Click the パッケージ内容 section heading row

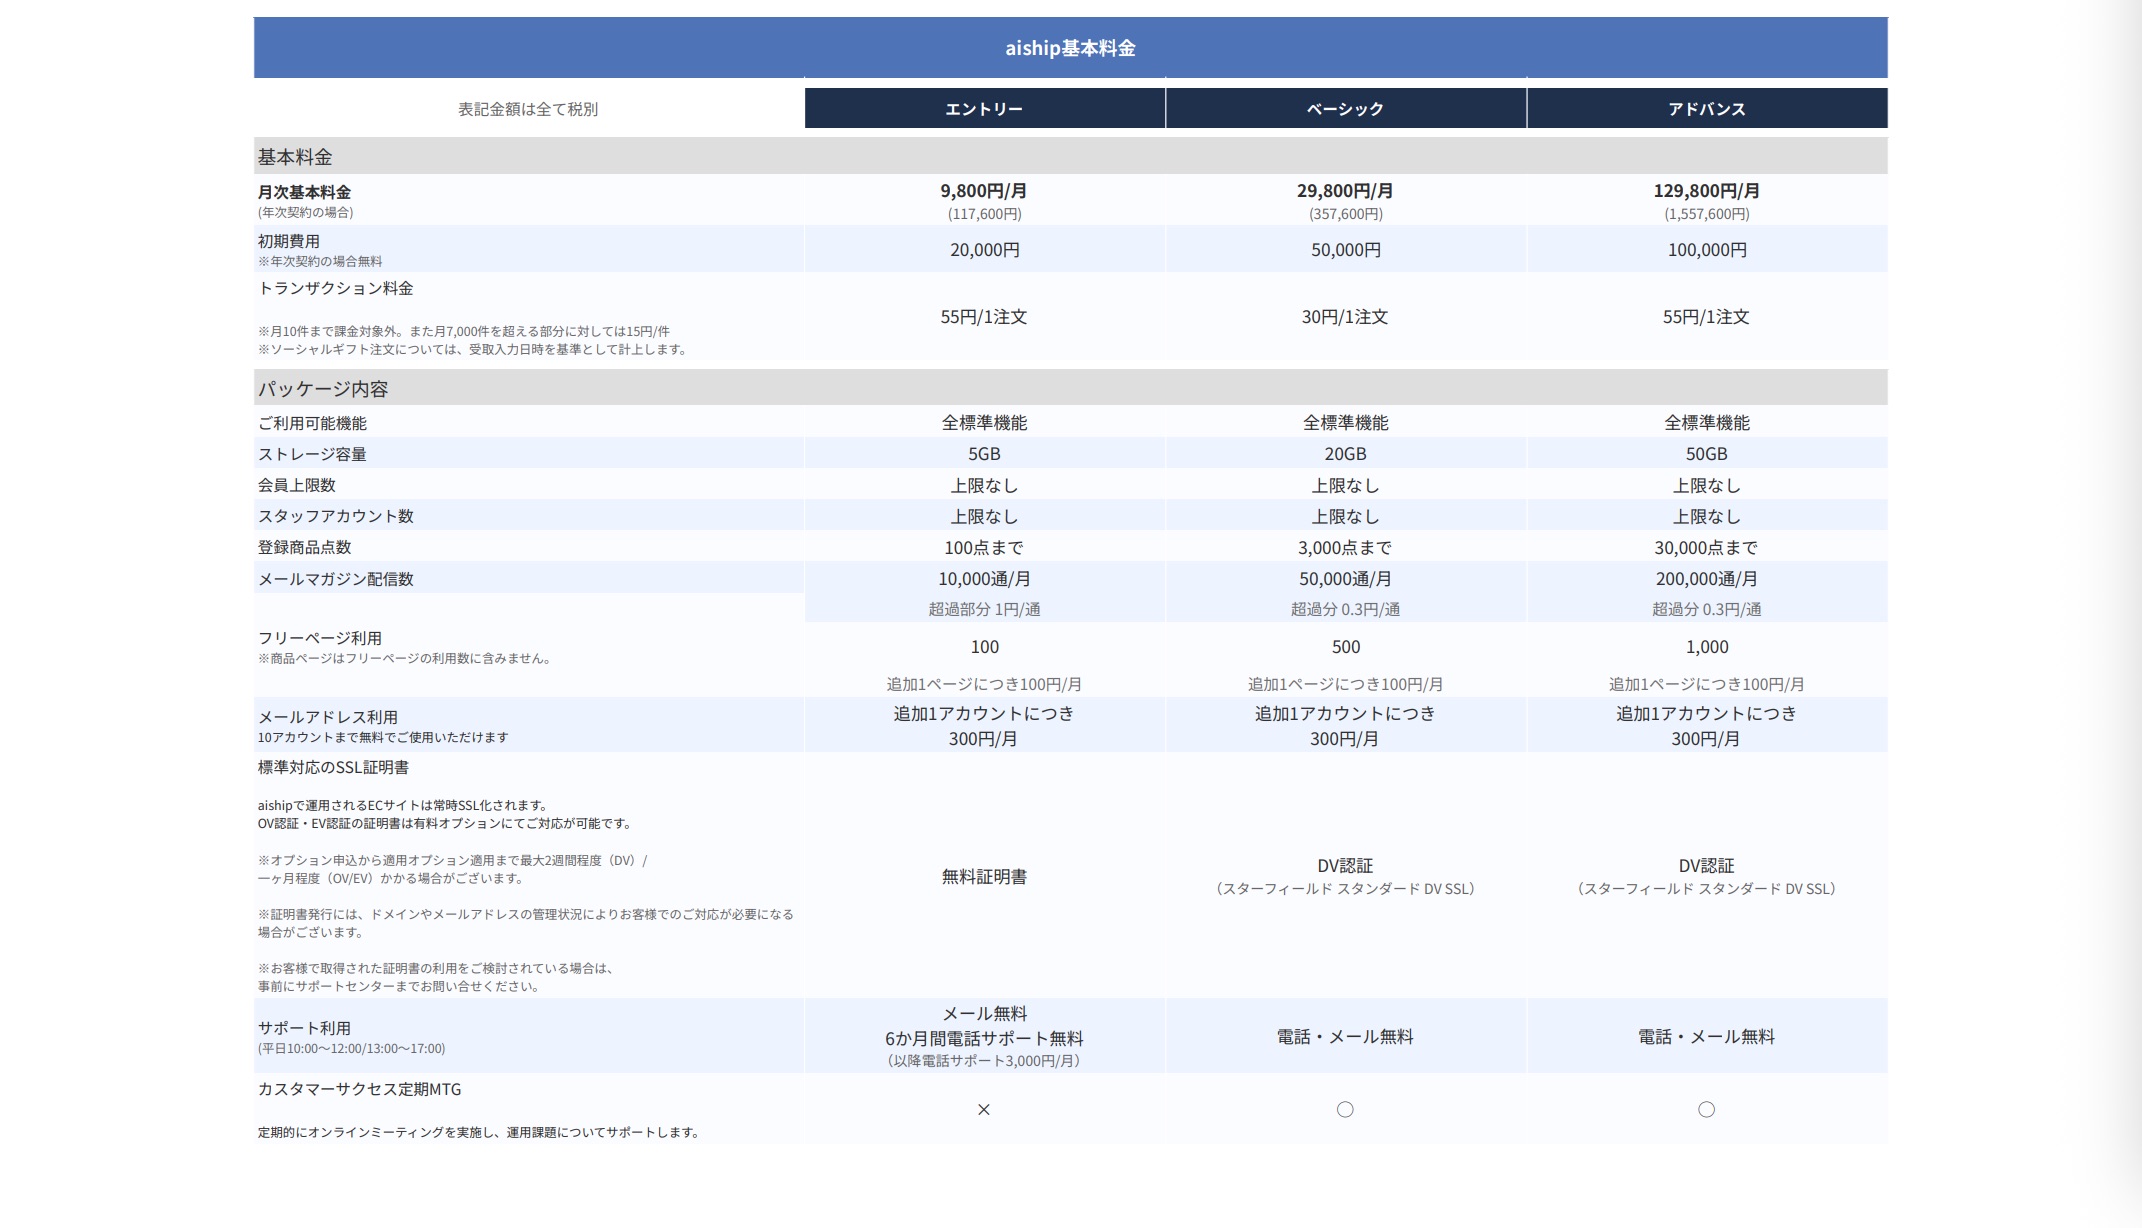323,389
